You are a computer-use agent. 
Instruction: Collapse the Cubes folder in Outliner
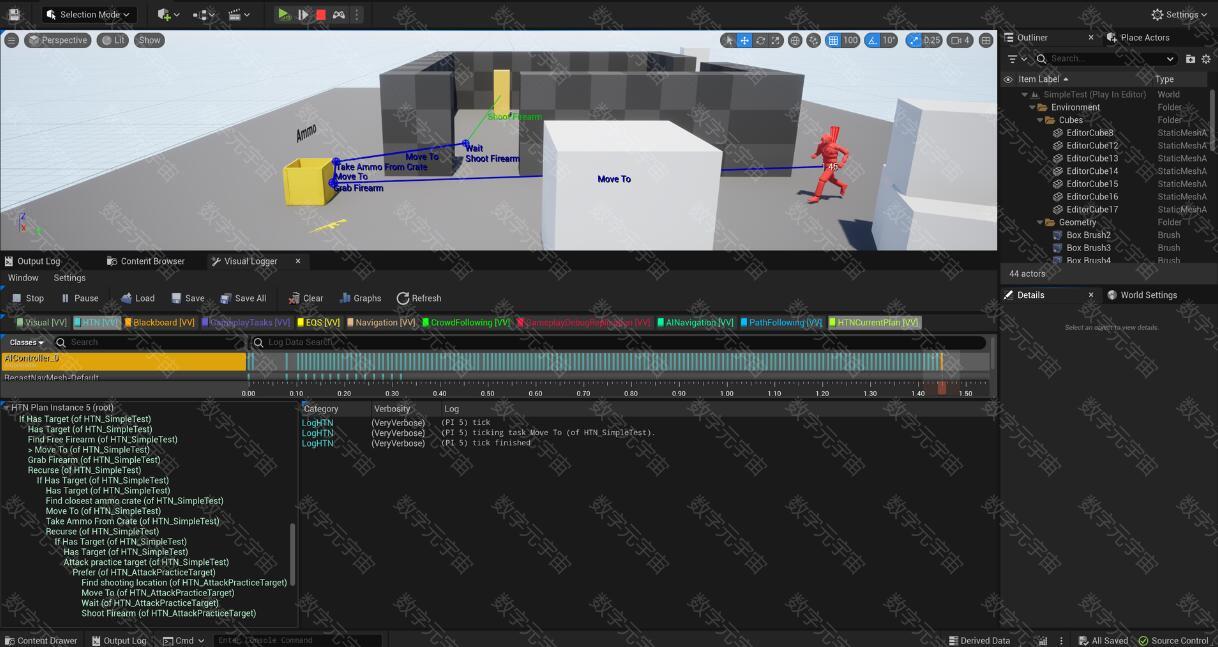1040,120
